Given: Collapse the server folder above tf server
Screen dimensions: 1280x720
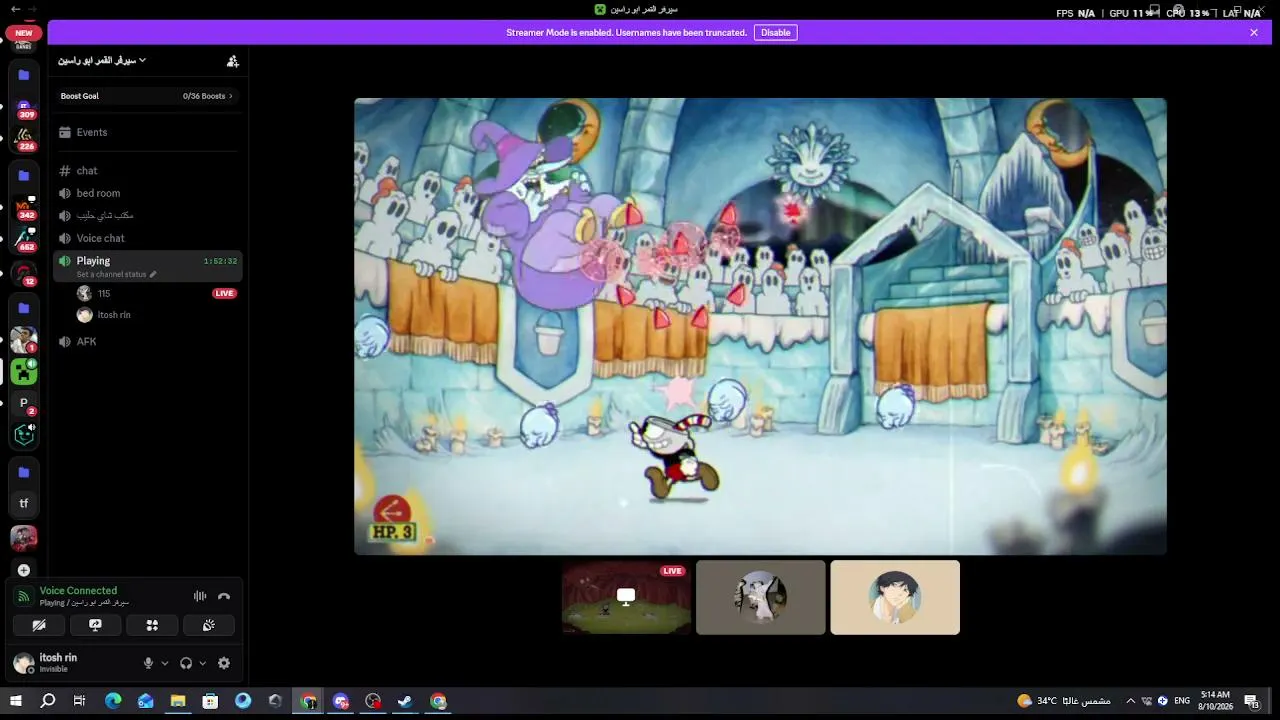Looking at the screenshot, I should tap(24, 472).
